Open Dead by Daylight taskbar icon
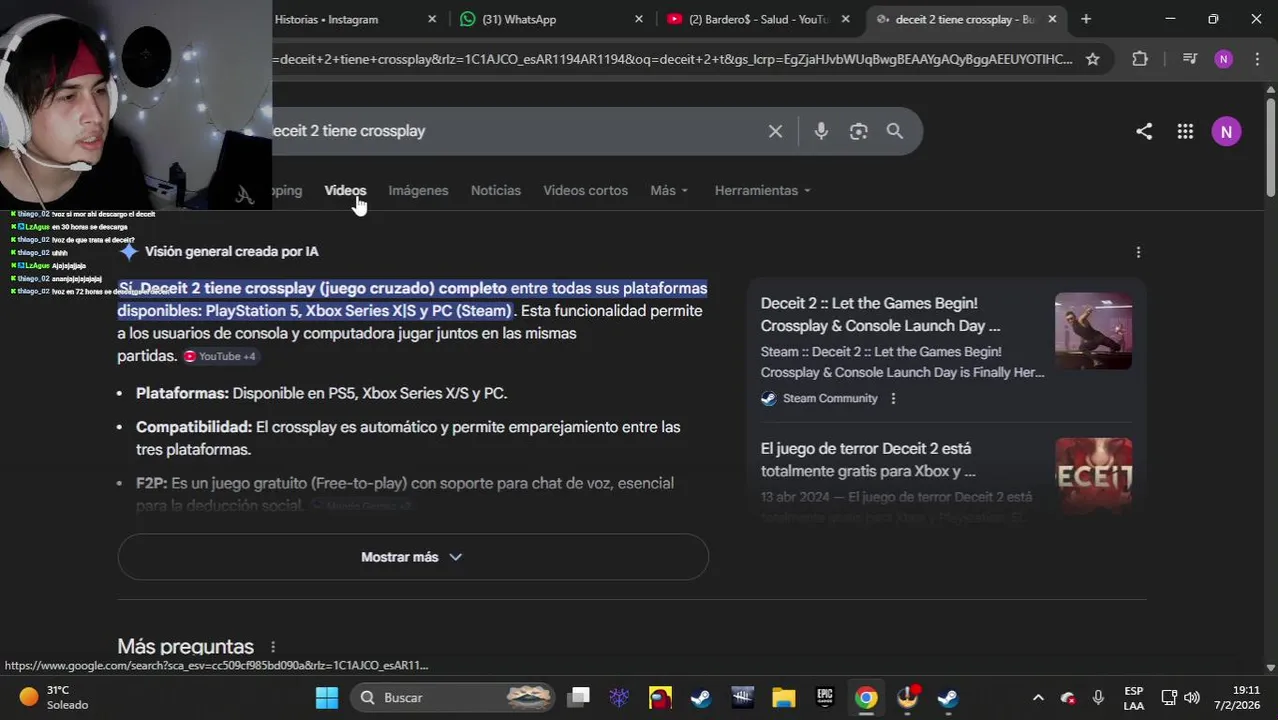 [742, 697]
